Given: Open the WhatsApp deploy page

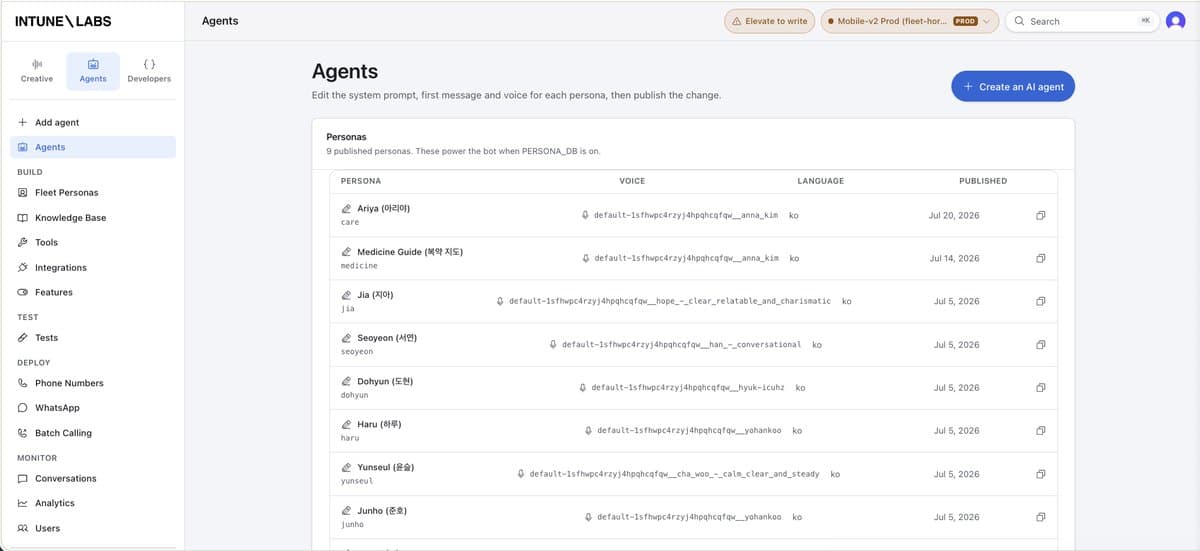Looking at the screenshot, I should (93, 408).
